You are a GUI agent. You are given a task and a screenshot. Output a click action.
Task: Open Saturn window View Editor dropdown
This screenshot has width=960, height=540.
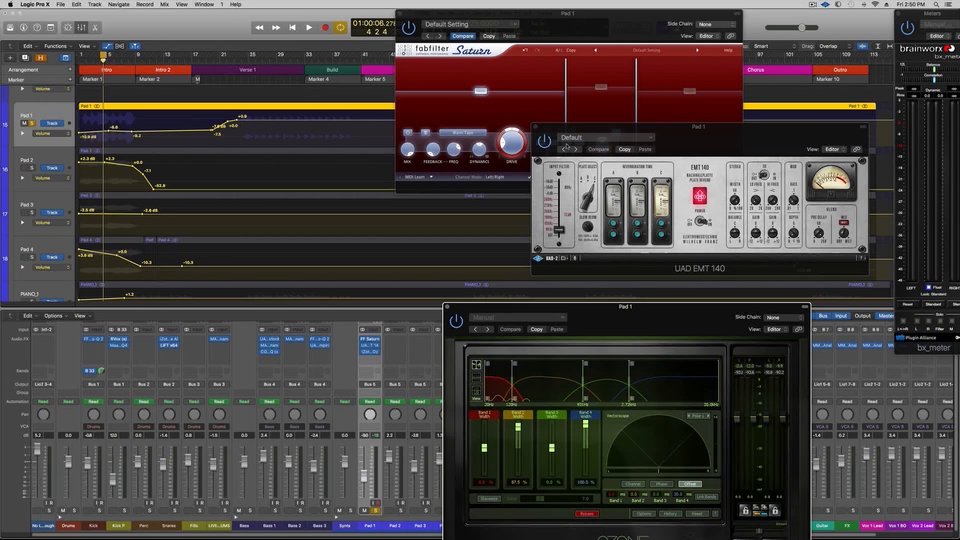pos(710,36)
